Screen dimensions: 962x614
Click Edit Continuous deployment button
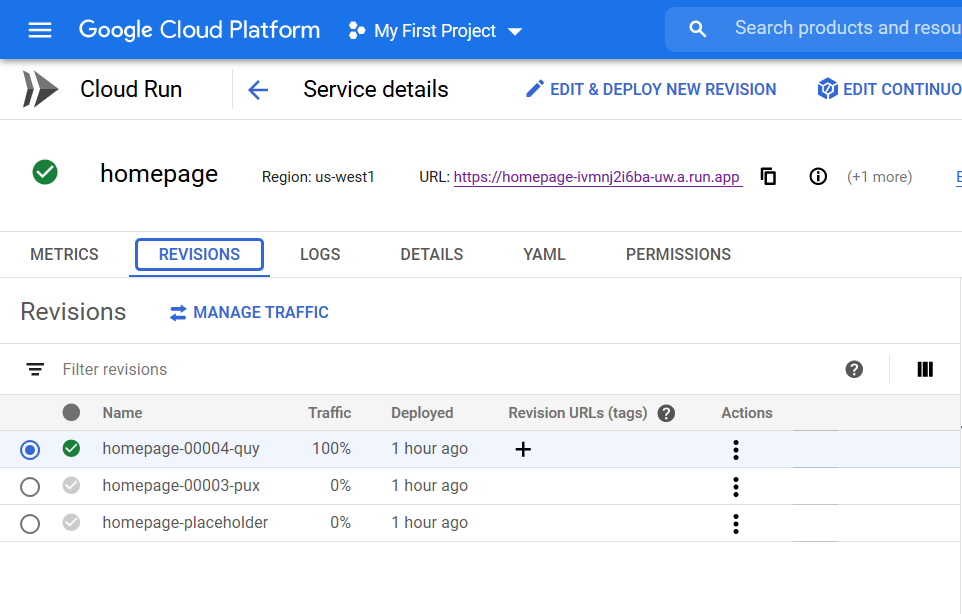pos(889,90)
